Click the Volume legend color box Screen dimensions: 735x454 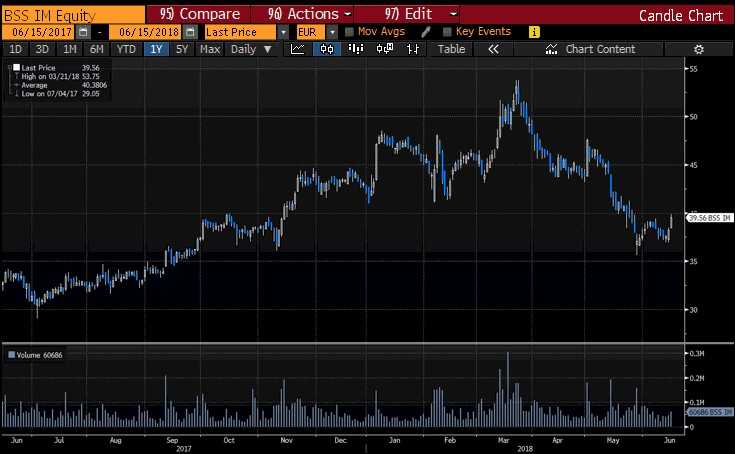12,355
